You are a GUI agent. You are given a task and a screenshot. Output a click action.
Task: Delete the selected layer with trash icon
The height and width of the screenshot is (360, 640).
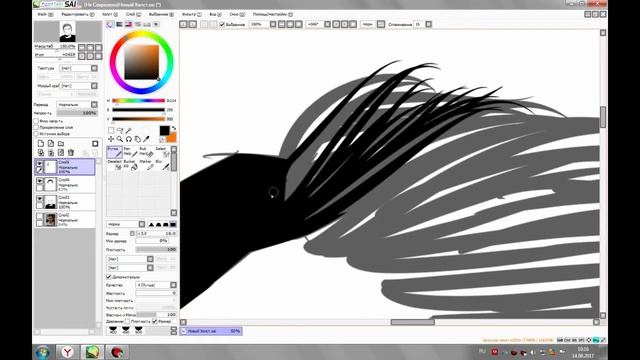tap(71, 153)
